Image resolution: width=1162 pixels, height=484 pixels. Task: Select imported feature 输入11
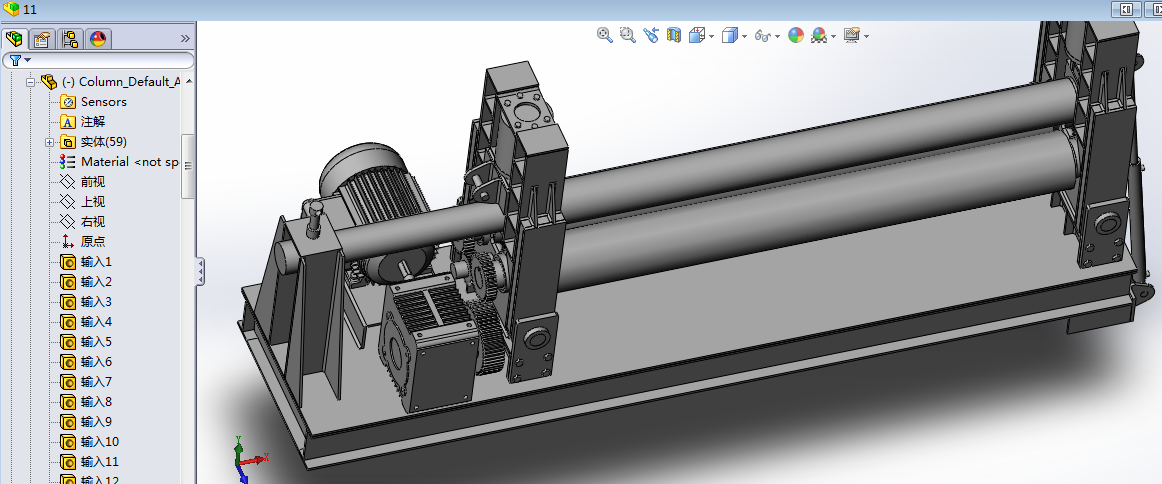pyautogui.click(x=90, y=462)
